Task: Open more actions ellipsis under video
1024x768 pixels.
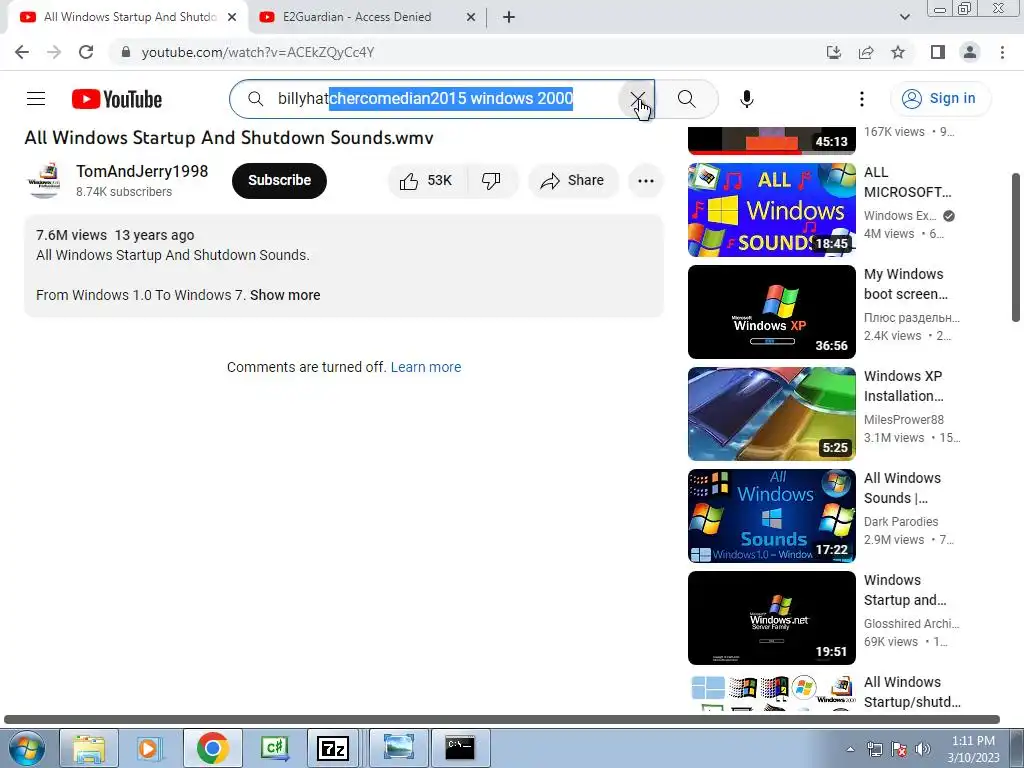Action: [645, 181]
